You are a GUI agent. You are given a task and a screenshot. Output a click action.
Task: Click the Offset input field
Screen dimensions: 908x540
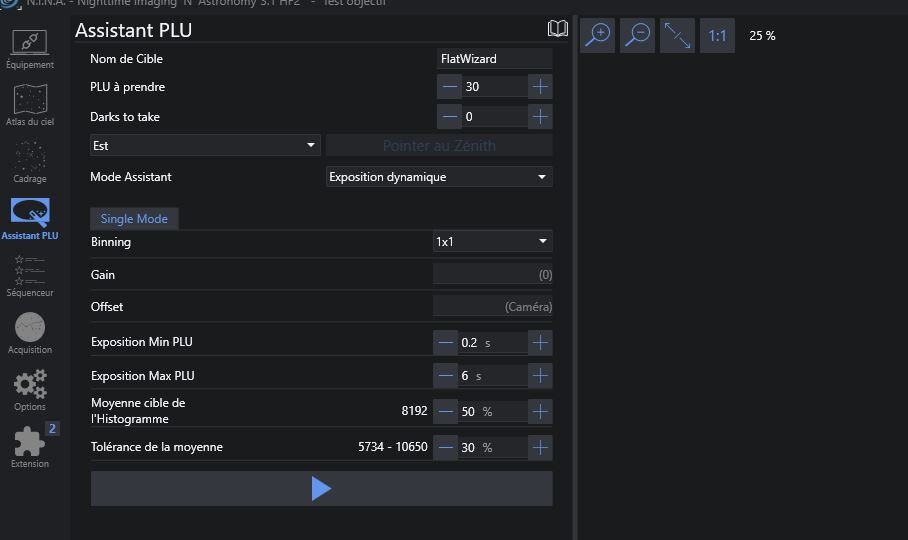[x=492, y=307]
